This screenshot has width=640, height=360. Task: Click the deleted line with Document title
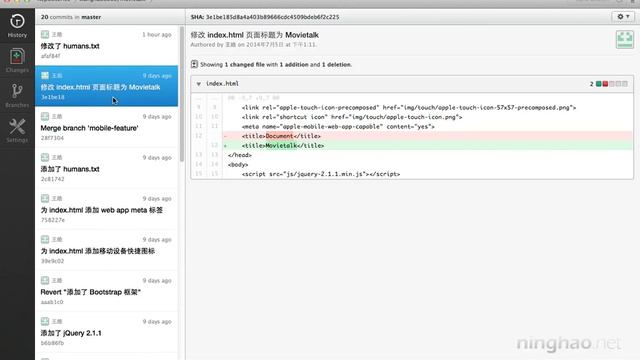click(412, 136)
